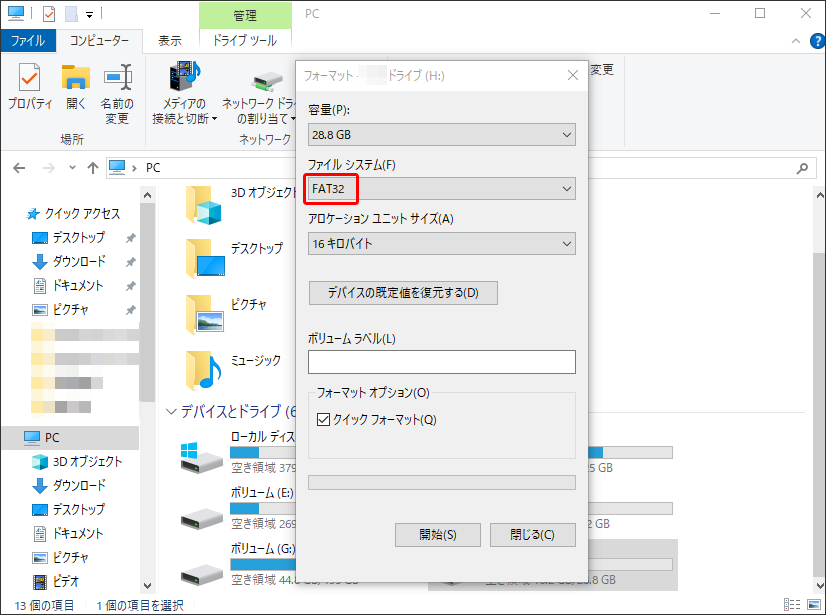Image resolution: width=826 pixels, height=615 pixels.
Task: Close the format dialog with X
Action: point(573,76)
